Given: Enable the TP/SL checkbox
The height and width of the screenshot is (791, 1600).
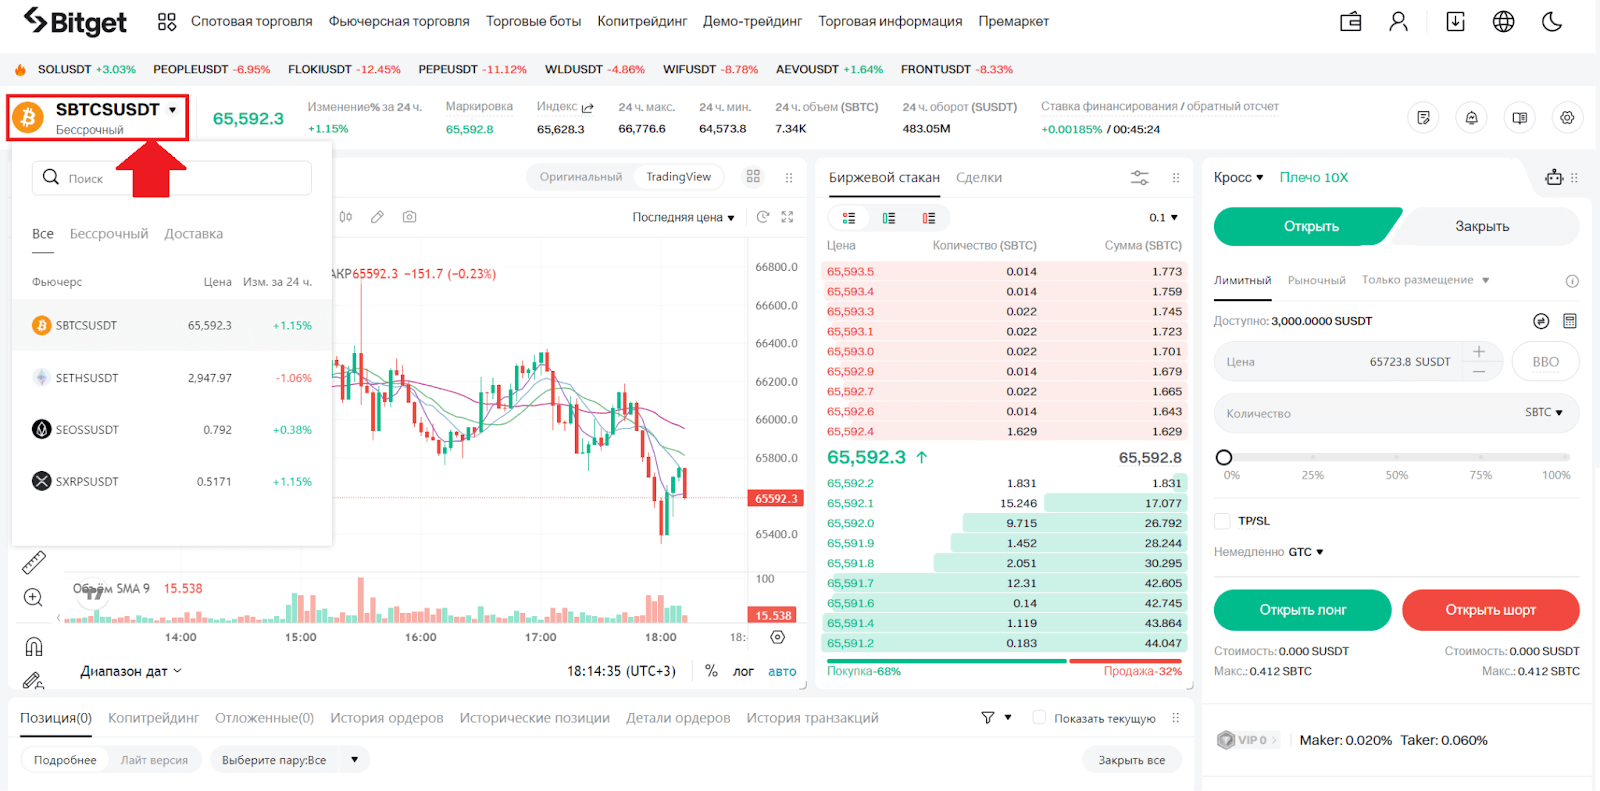Looking at the screenshot, I should (x=1222, y=521).
